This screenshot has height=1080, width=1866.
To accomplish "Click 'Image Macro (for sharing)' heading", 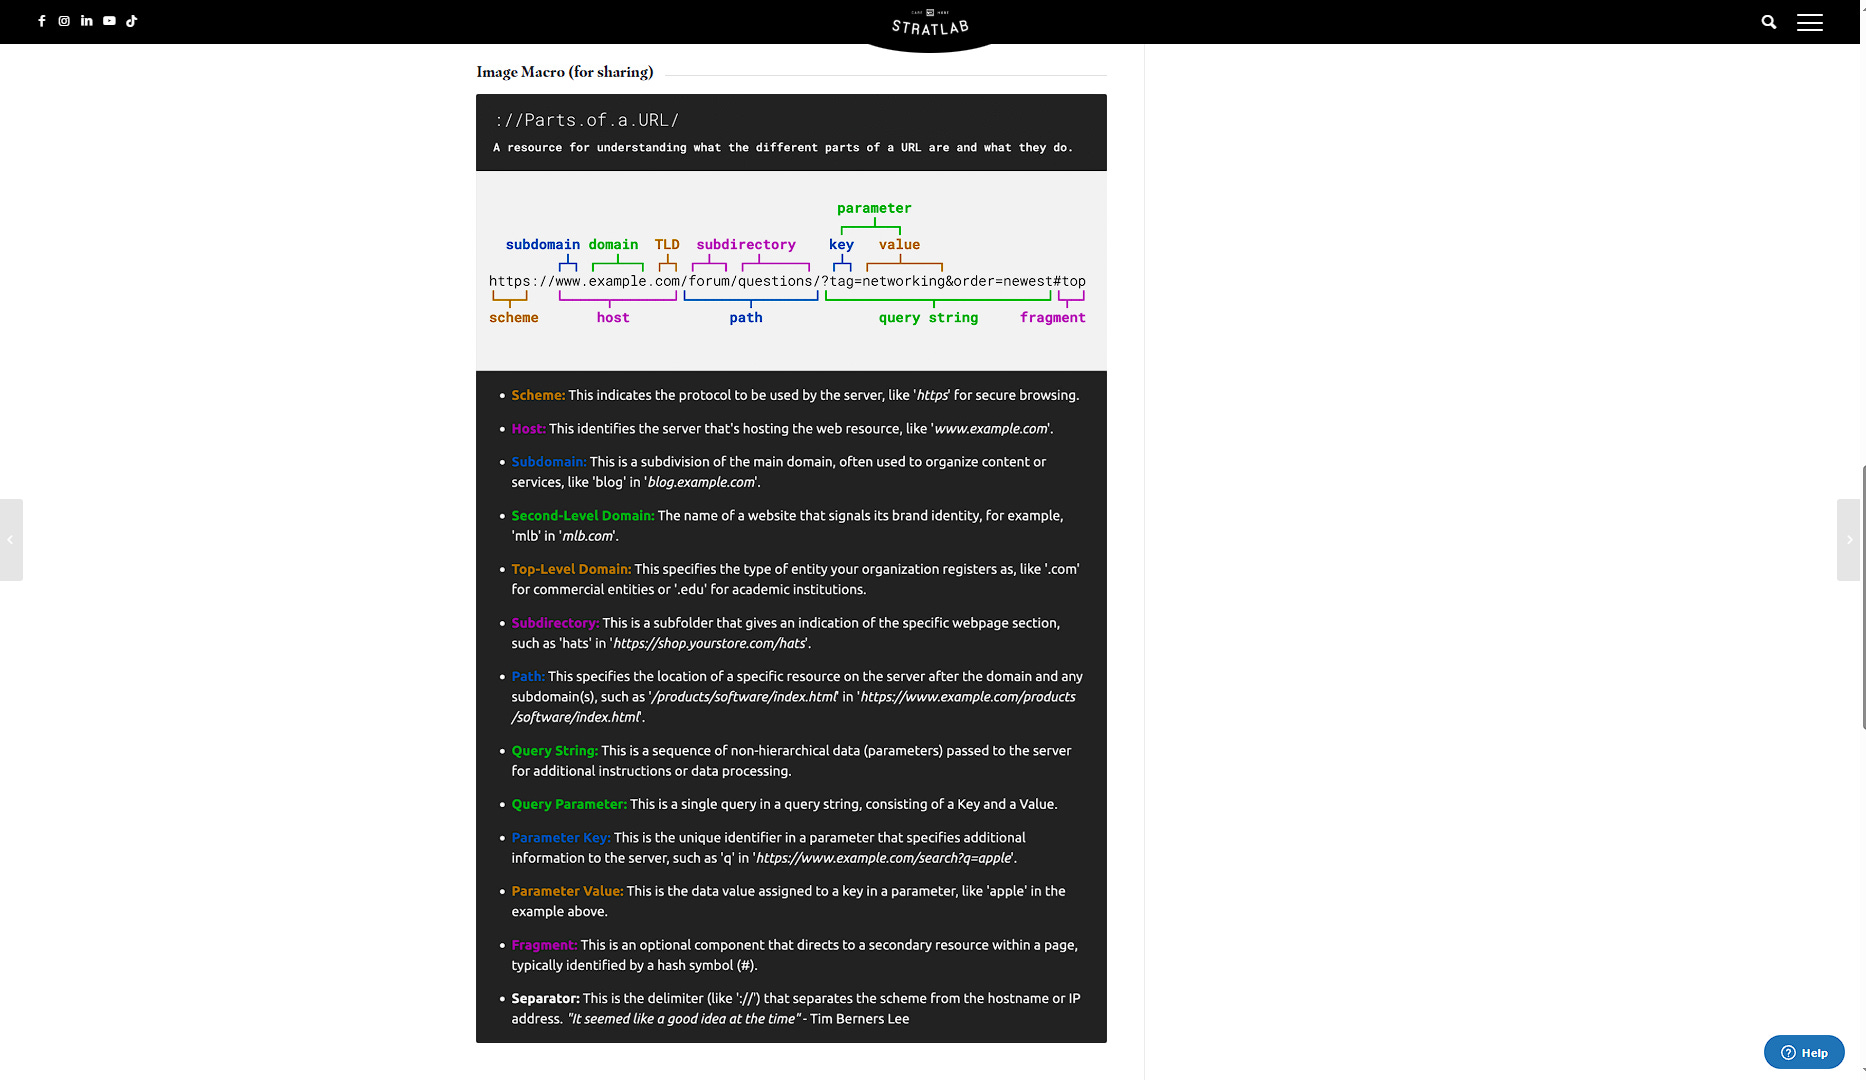I will (x=565, y=72).
